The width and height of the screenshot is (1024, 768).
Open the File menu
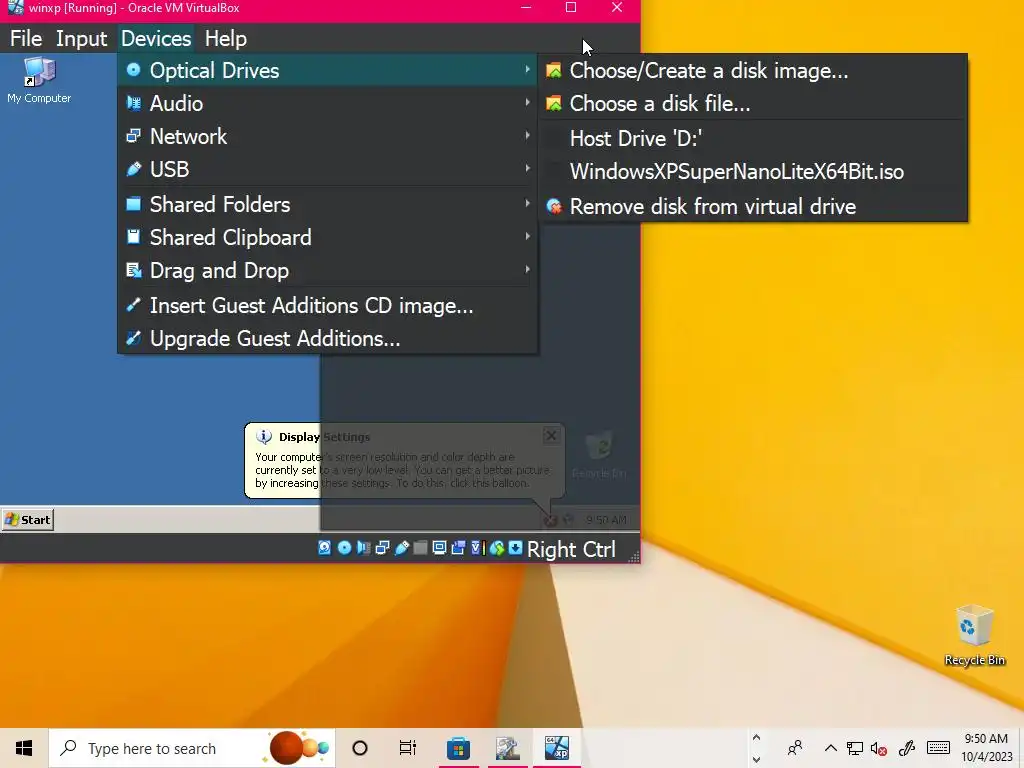click(26, 39)
